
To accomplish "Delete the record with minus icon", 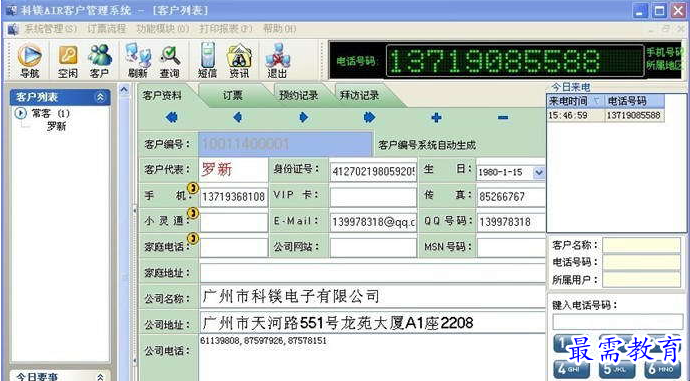I will [x=503, y=117].
